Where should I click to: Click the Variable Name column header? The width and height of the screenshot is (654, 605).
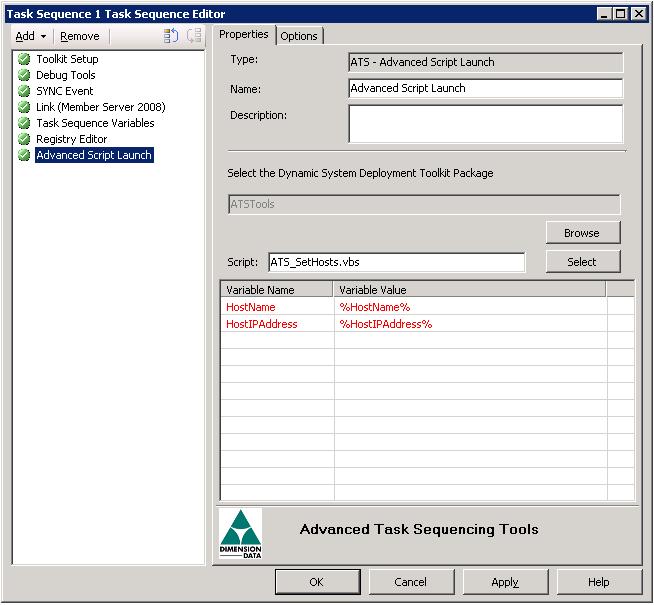click(x=277, y=290)
